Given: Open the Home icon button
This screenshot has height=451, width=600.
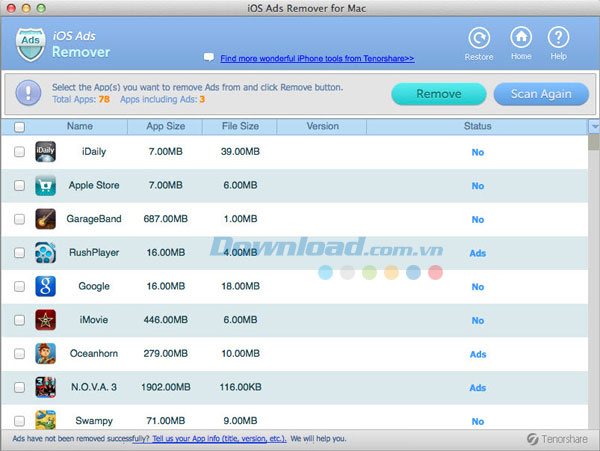Looking at the screenshot, I should click(520, 38).
